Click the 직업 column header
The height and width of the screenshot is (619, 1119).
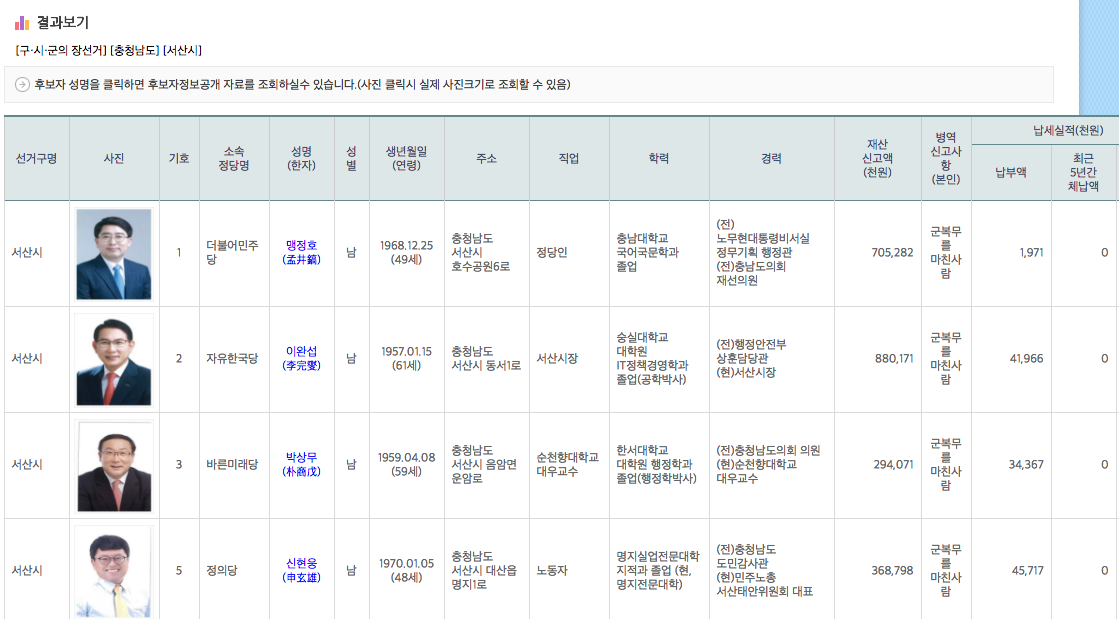(569, 158)
